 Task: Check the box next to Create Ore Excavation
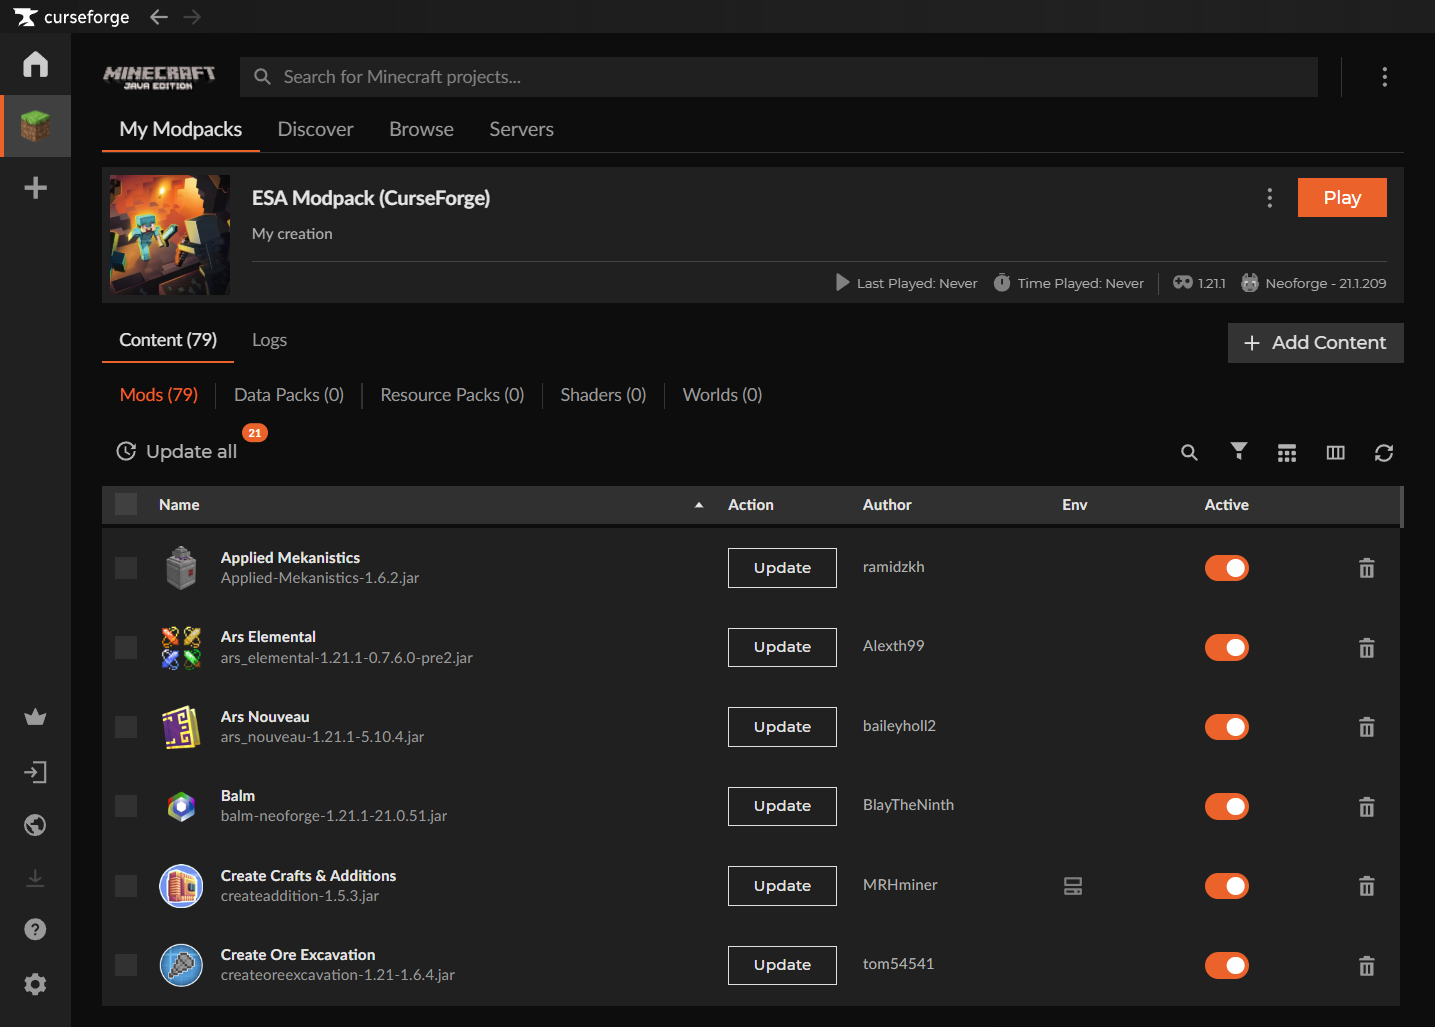pos(126,965)
